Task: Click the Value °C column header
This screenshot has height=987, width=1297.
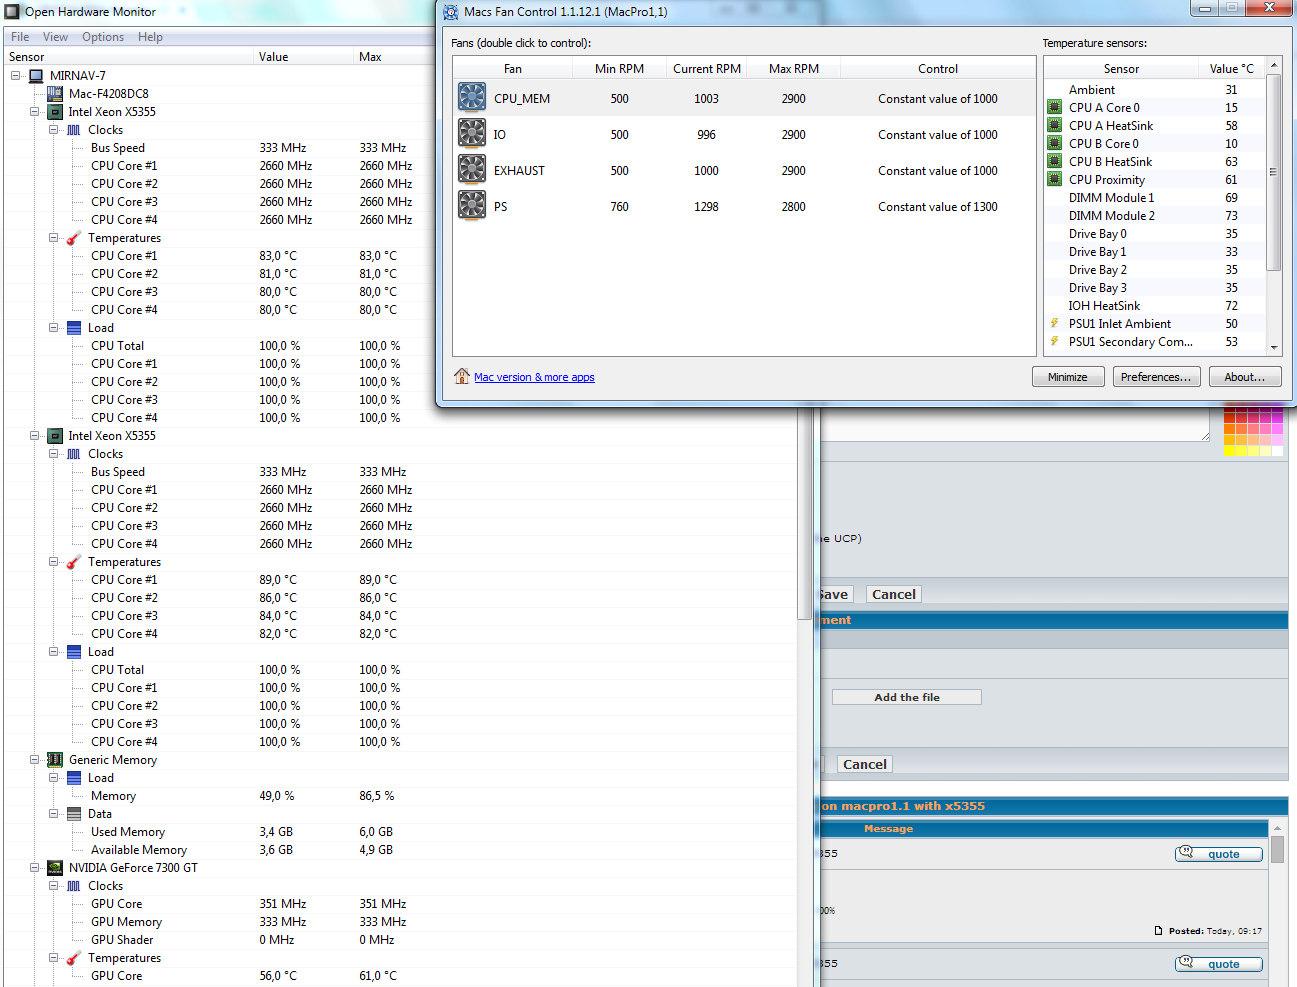Action: point(1232,69)
